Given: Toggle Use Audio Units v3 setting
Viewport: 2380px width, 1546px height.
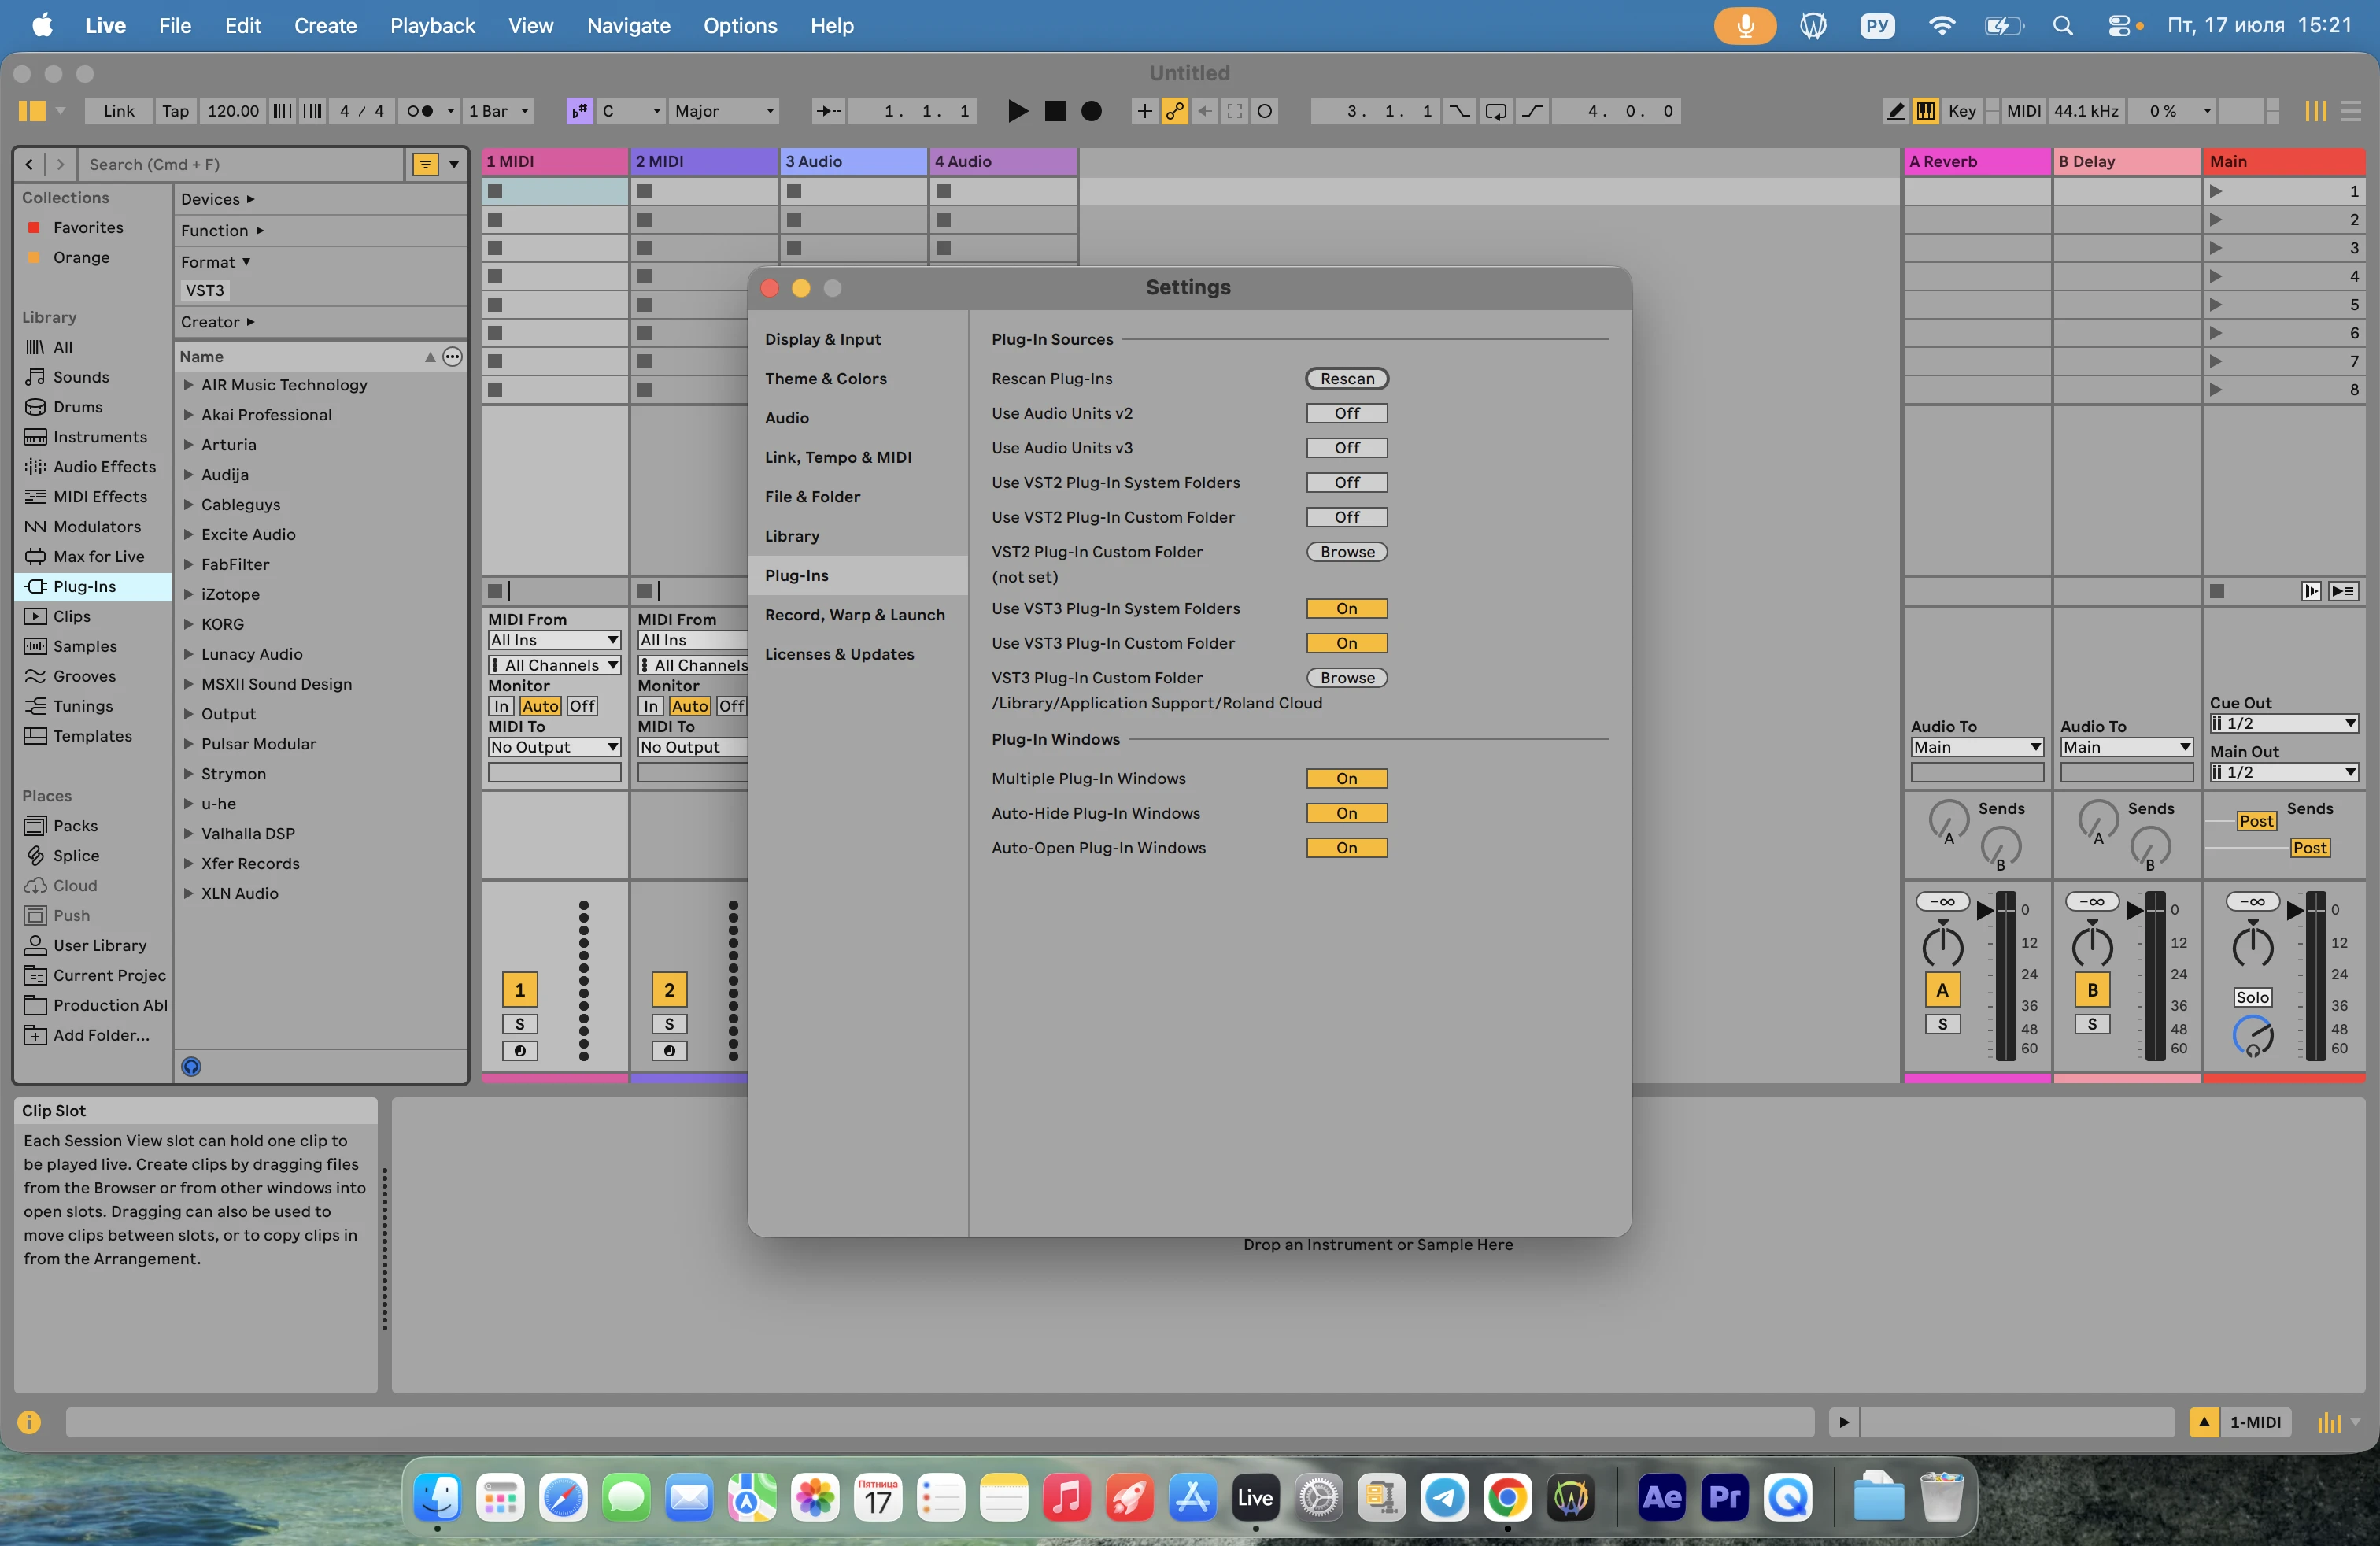Looking at the screenshot, I should click(1347, 448).
